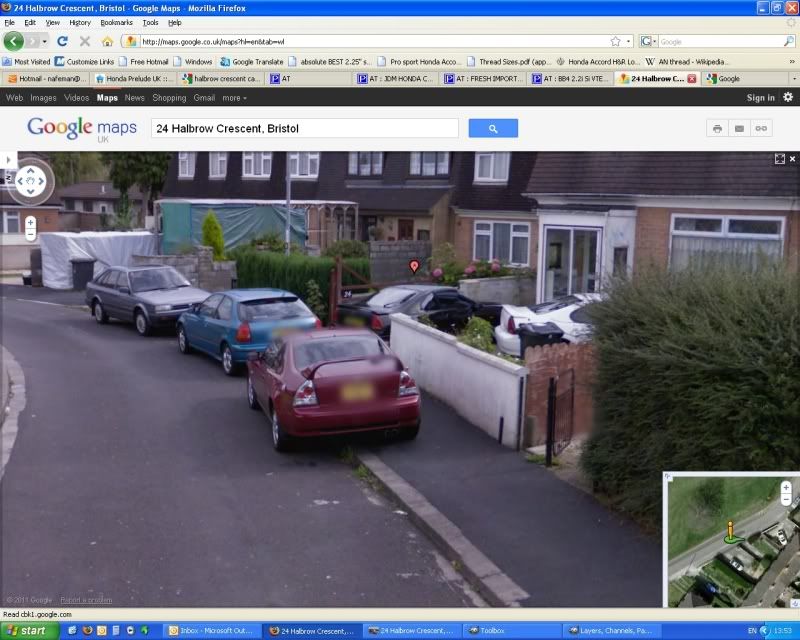Open the Thread Sizes.pdf bookmark

pos(509,62)
